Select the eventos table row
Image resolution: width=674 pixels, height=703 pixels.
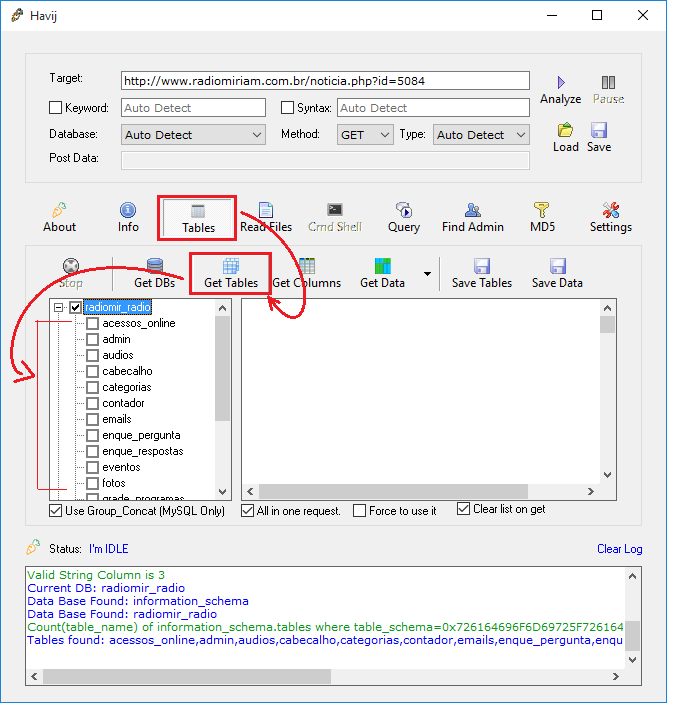121,467
